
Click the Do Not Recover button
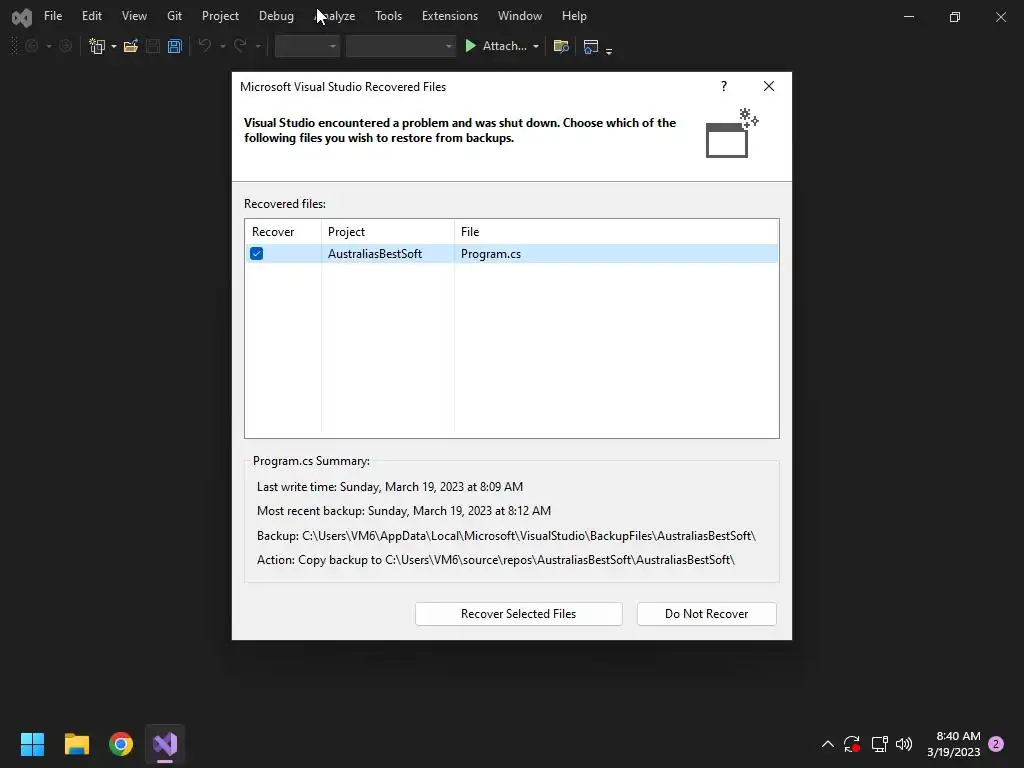(x=707, y=614)
